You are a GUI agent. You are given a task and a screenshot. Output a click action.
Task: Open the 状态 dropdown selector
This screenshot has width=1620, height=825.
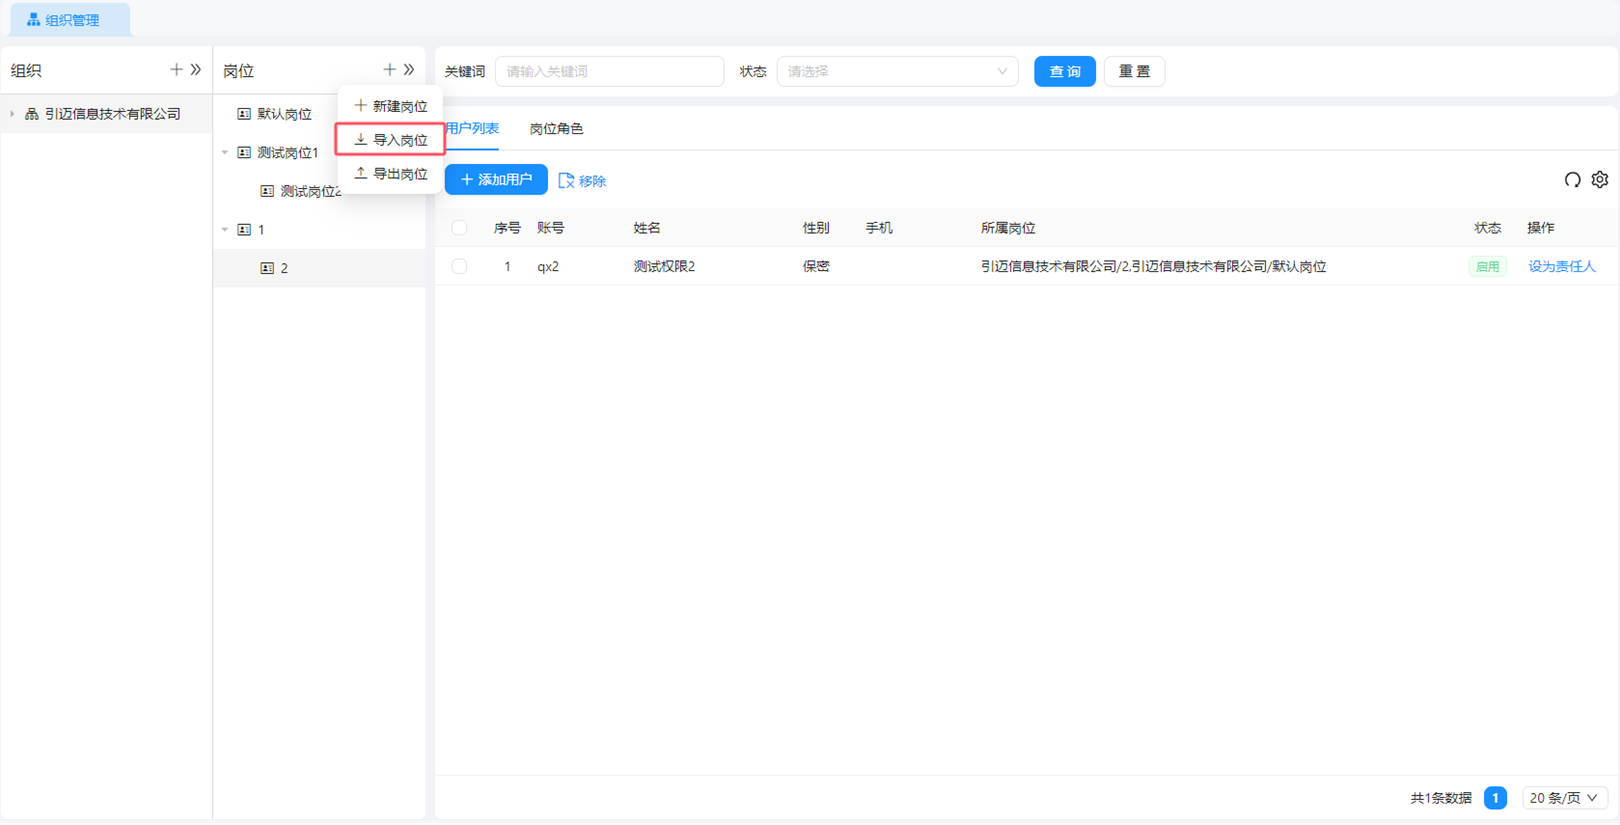(x=897, y=72)
